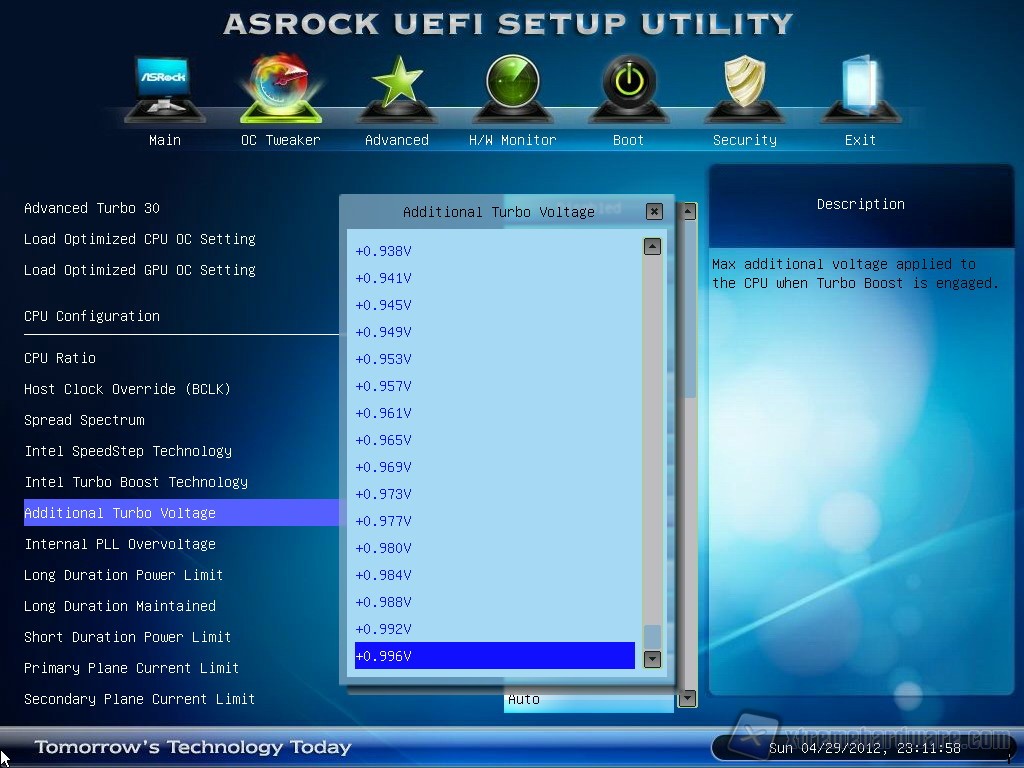Viewport: 1024px width, 768px height.
Task: Click Load Optimized GPU OC Setting
Action: [x=140, y=270]
